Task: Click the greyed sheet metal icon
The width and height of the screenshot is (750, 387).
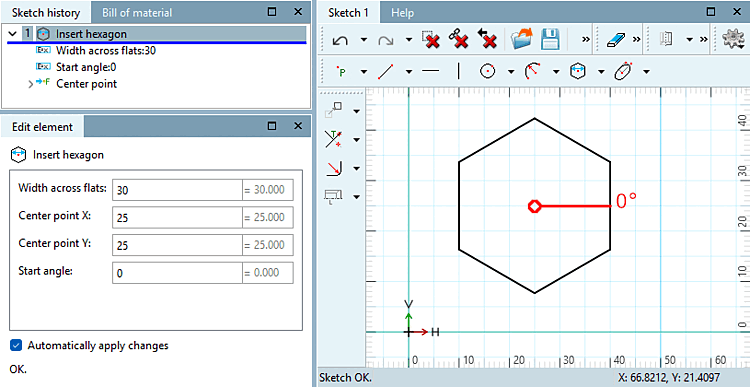Action: (x=666, y=40)
